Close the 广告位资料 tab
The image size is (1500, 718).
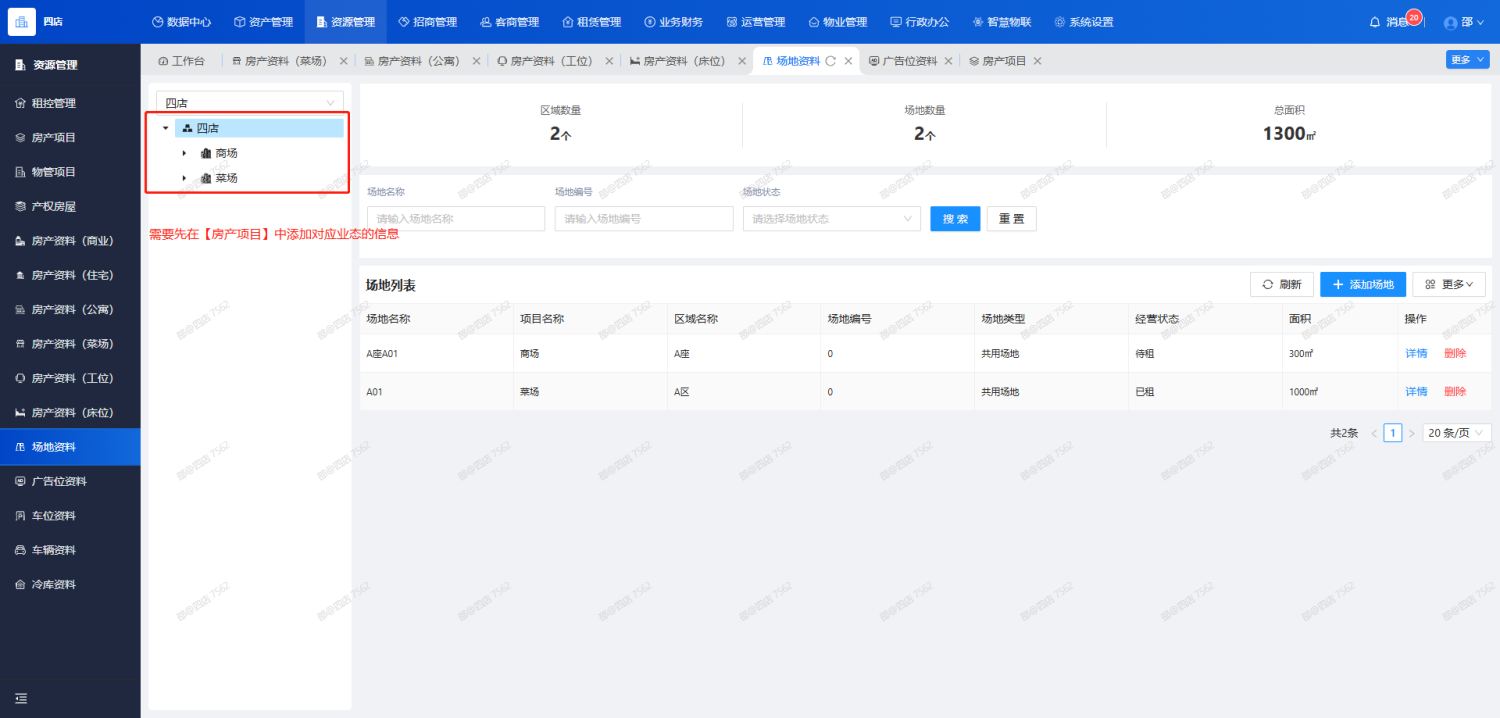[x=948, y=61]
